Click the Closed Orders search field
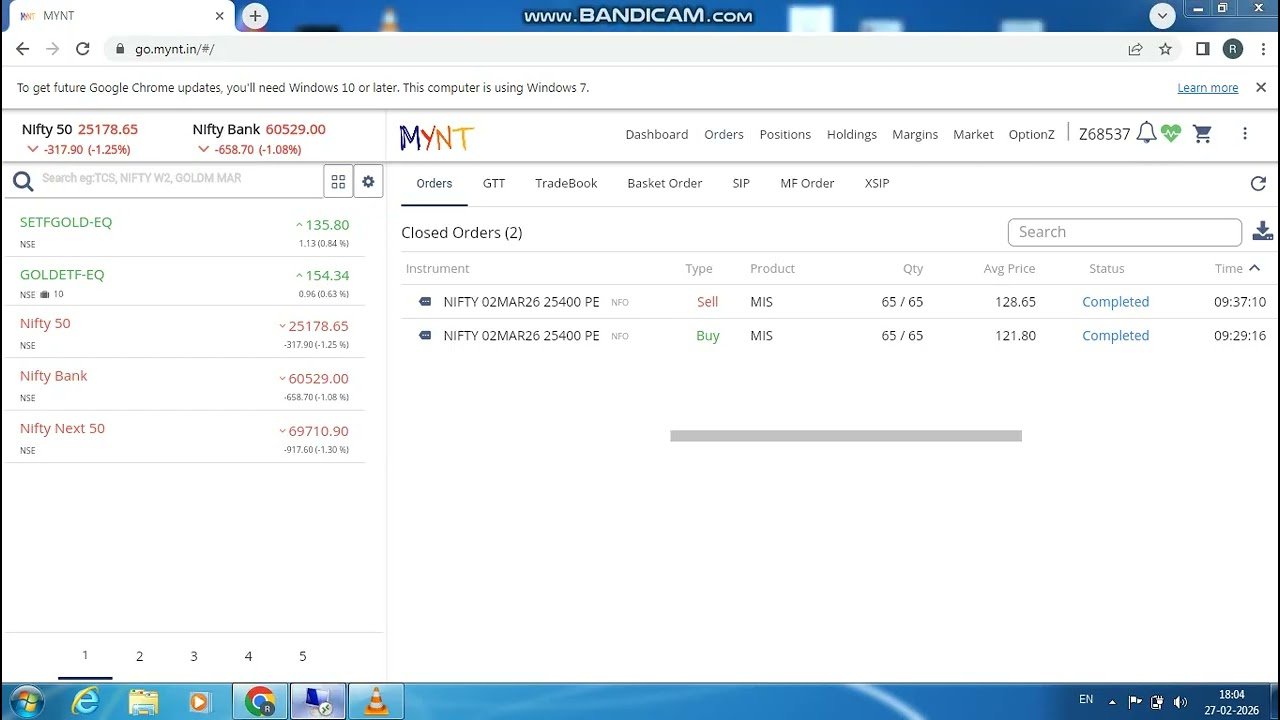The image size is (1280, 720). click(x=1124, y=231)
